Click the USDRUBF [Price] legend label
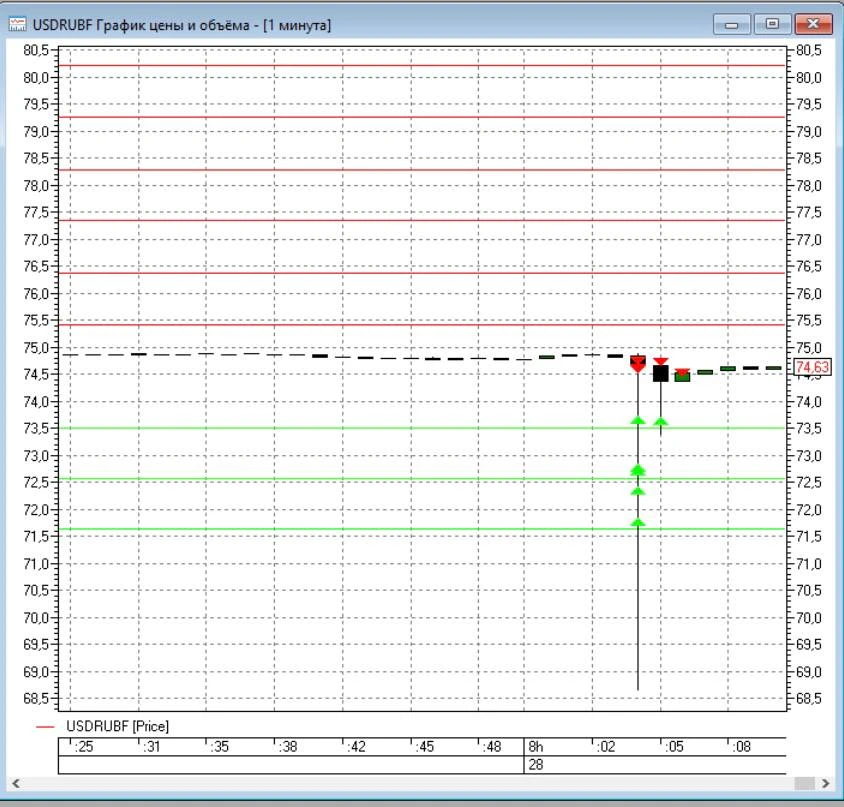This screenshot has width=844, height=807. click(x=117, y=726)
